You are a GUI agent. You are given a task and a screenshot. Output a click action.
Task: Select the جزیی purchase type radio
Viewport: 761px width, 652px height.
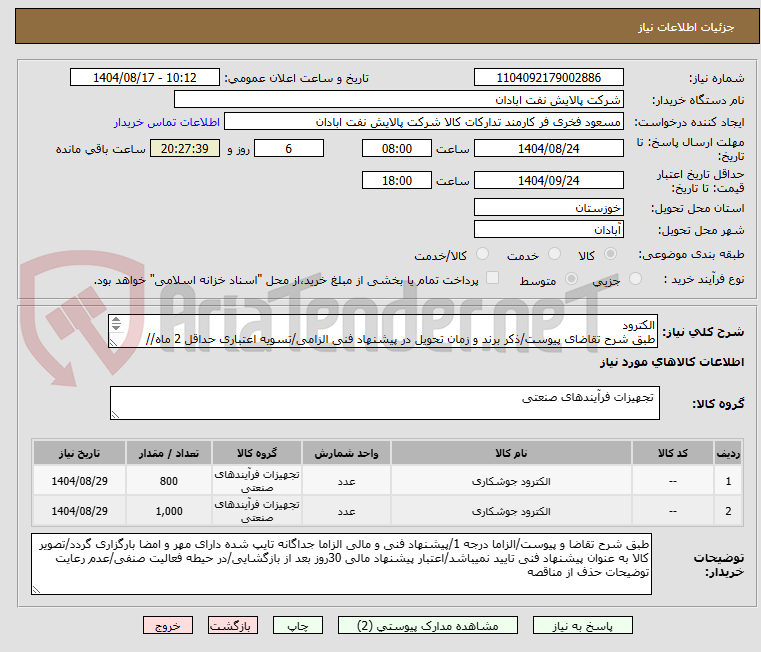[635, 279]
